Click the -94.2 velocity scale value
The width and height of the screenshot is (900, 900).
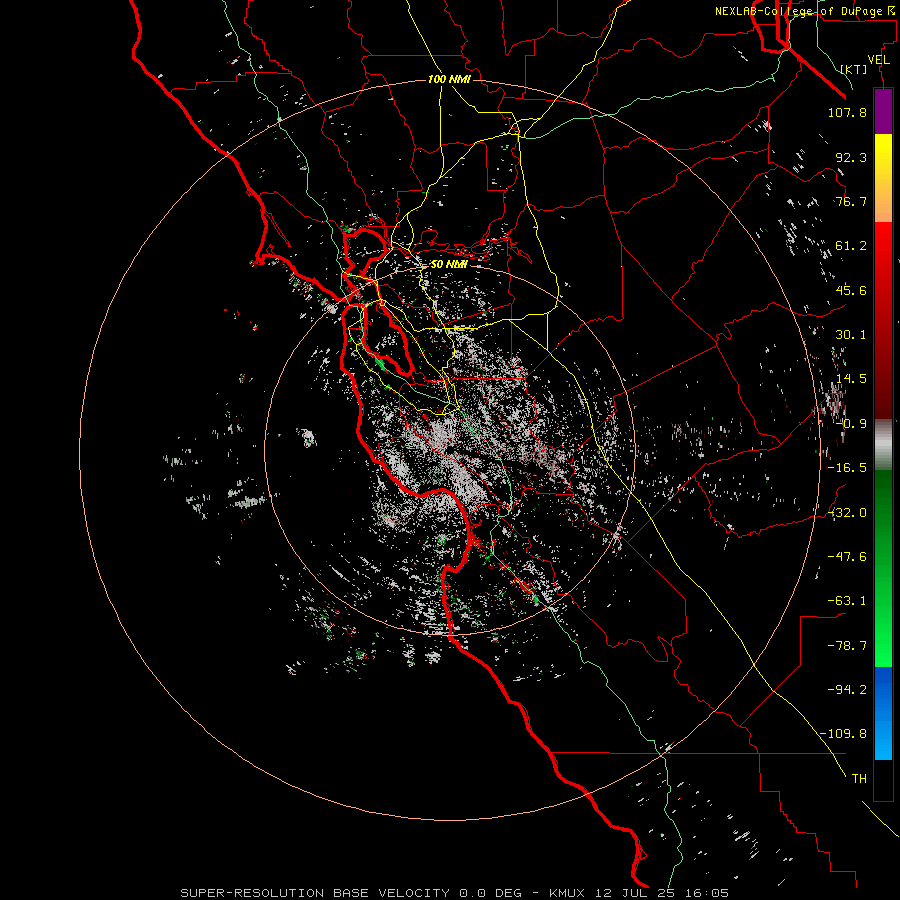pyautogui.click(x=847, y=690)
